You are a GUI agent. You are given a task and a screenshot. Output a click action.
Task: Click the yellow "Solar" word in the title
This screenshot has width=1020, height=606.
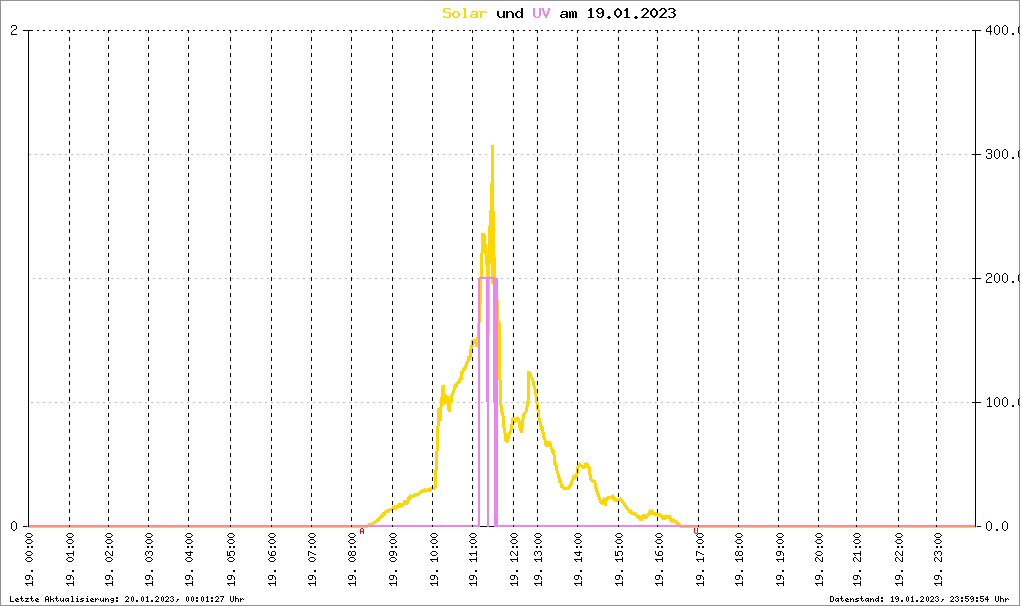tap(464, 13)
